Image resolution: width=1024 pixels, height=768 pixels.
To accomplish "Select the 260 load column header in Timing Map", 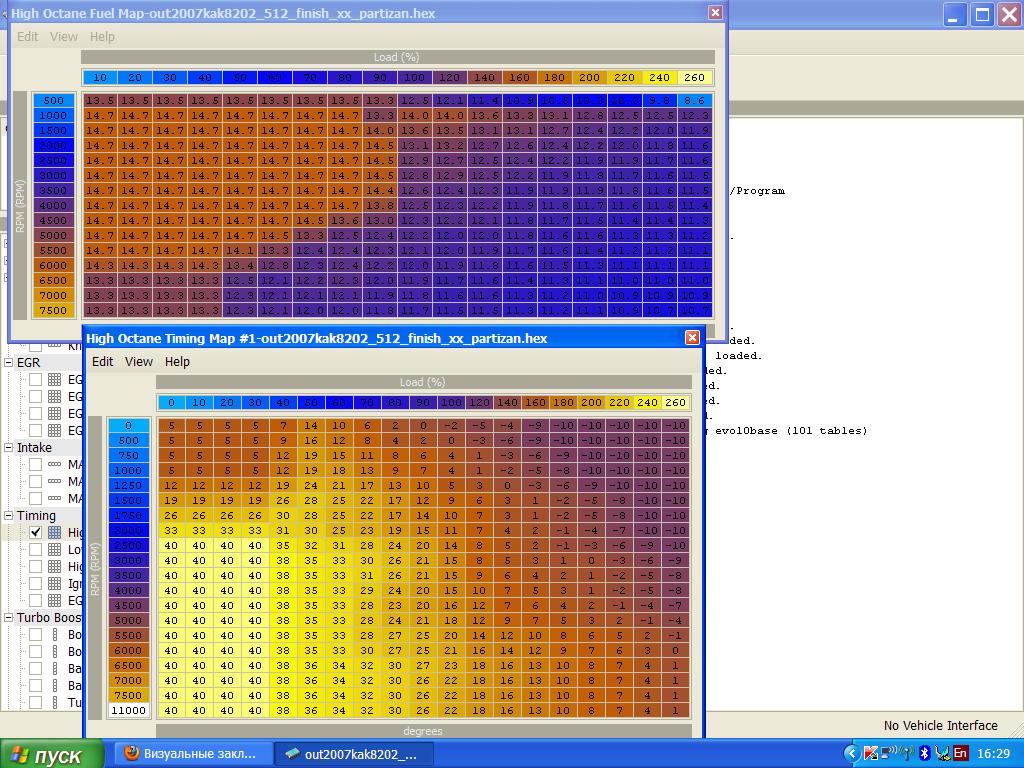I will (x=676, y=402).
